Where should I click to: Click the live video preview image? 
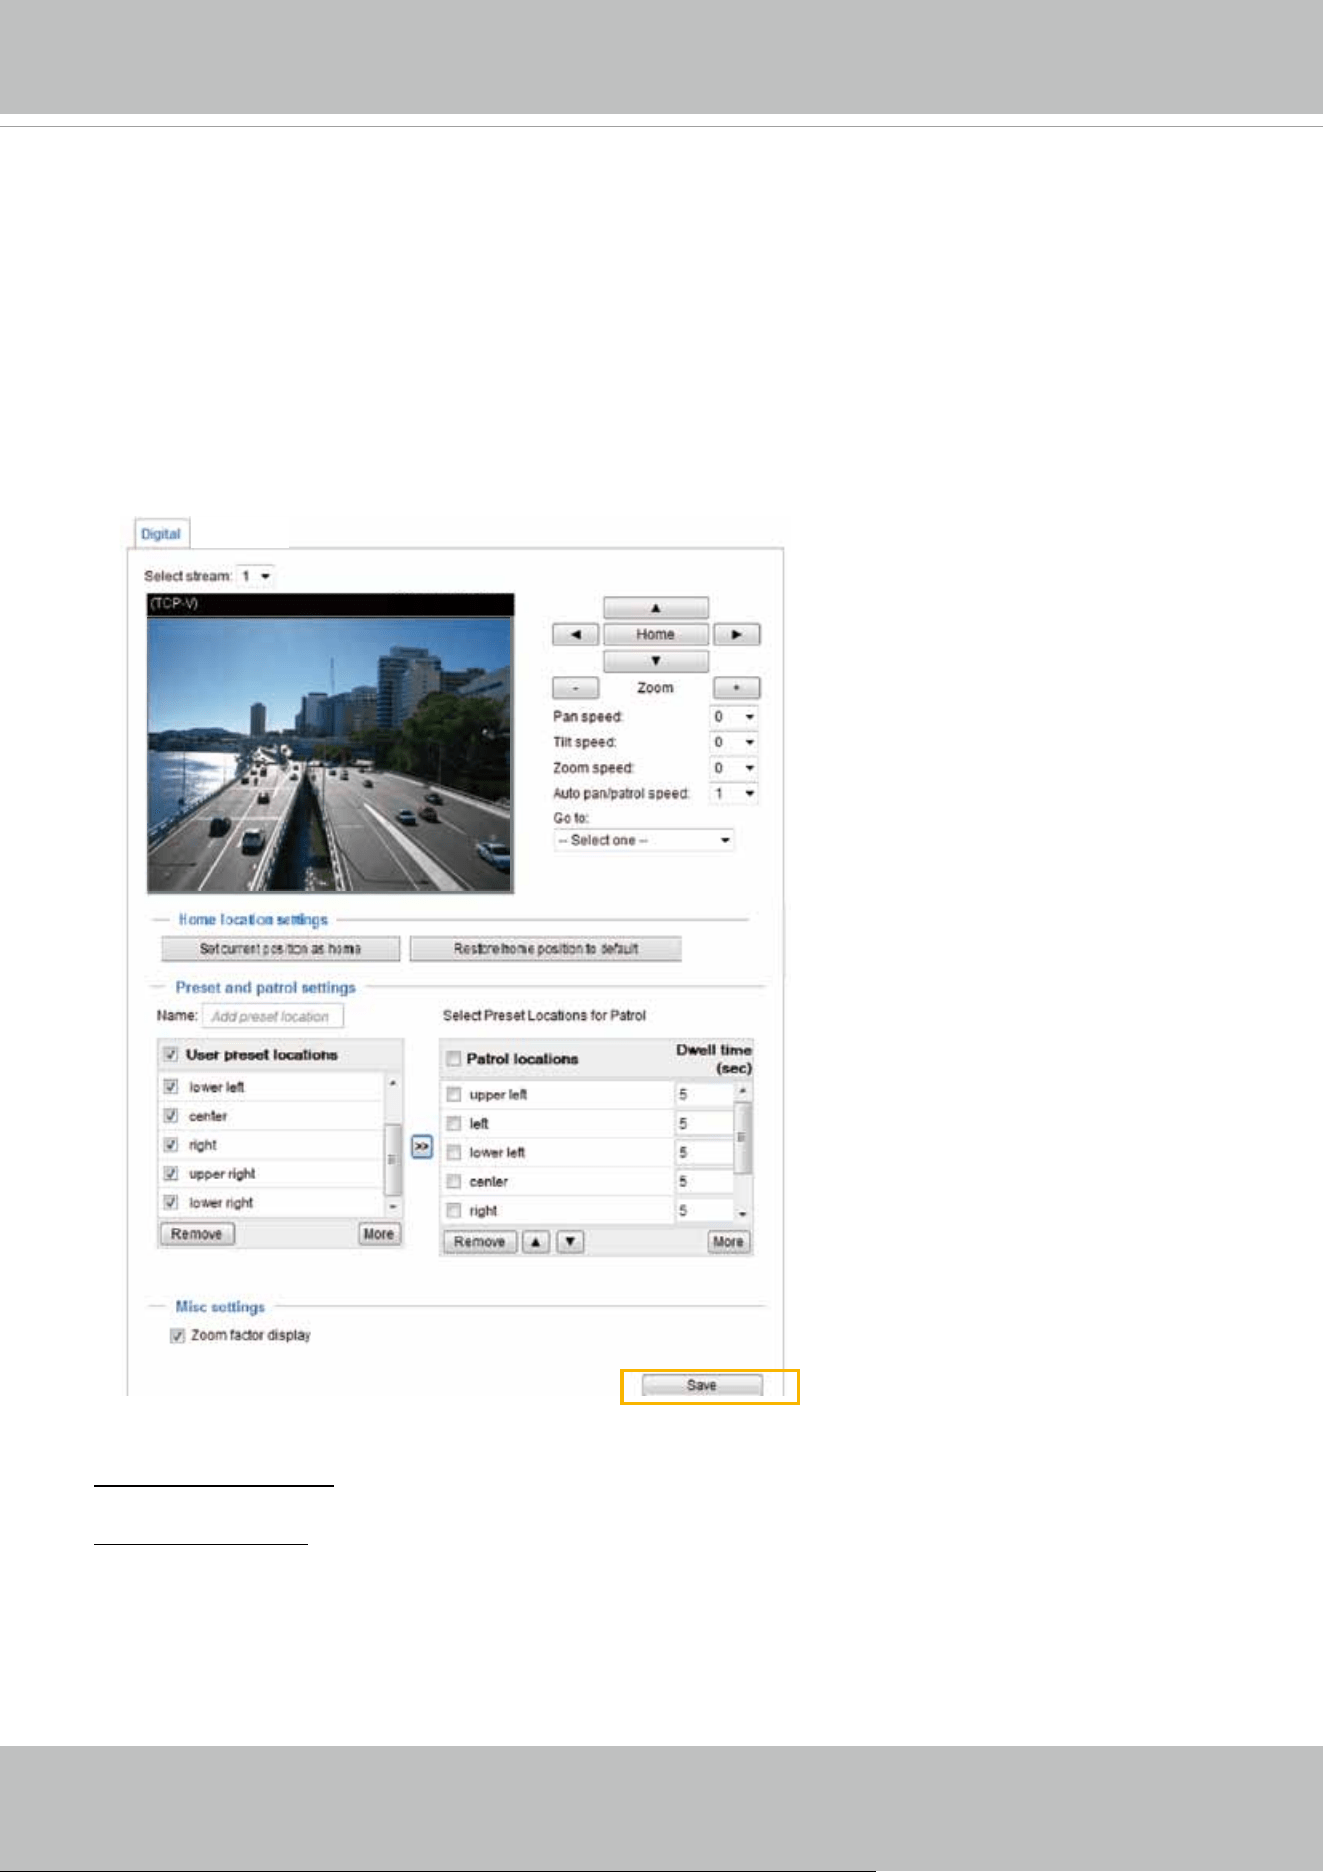[x=330, y=754]
